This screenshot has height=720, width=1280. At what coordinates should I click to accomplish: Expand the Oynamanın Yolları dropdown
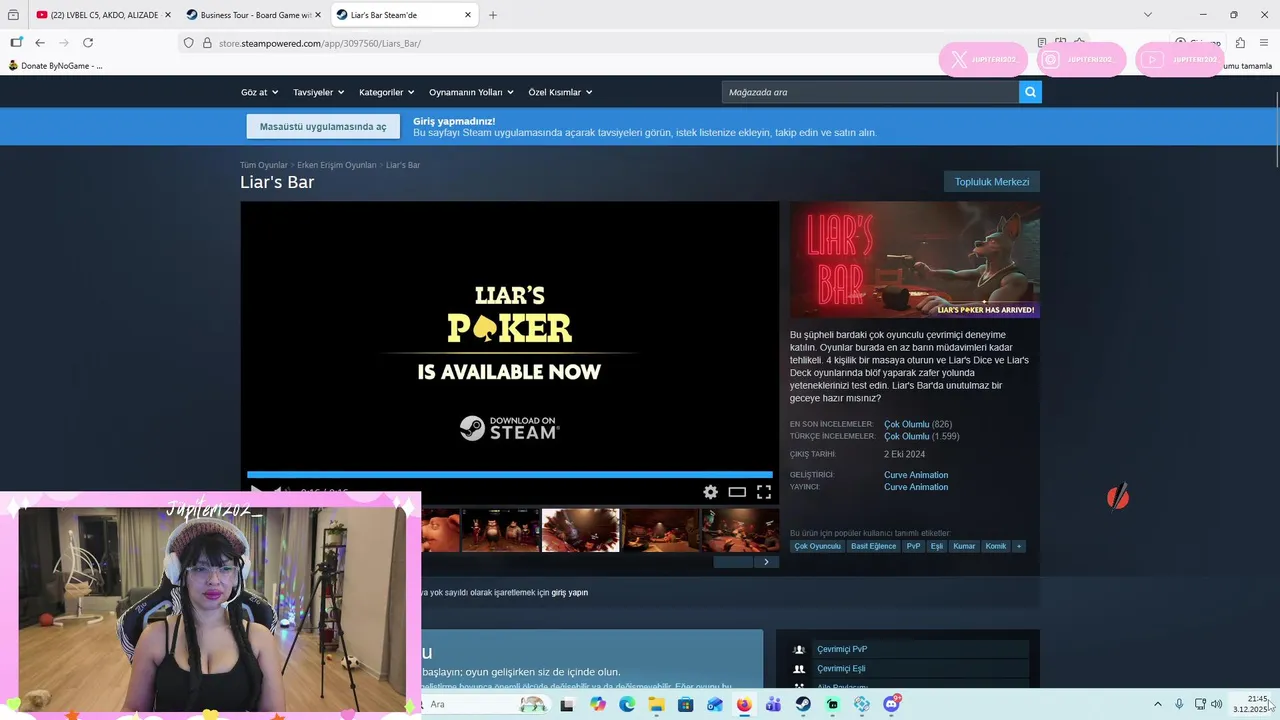tap(471, 92)
